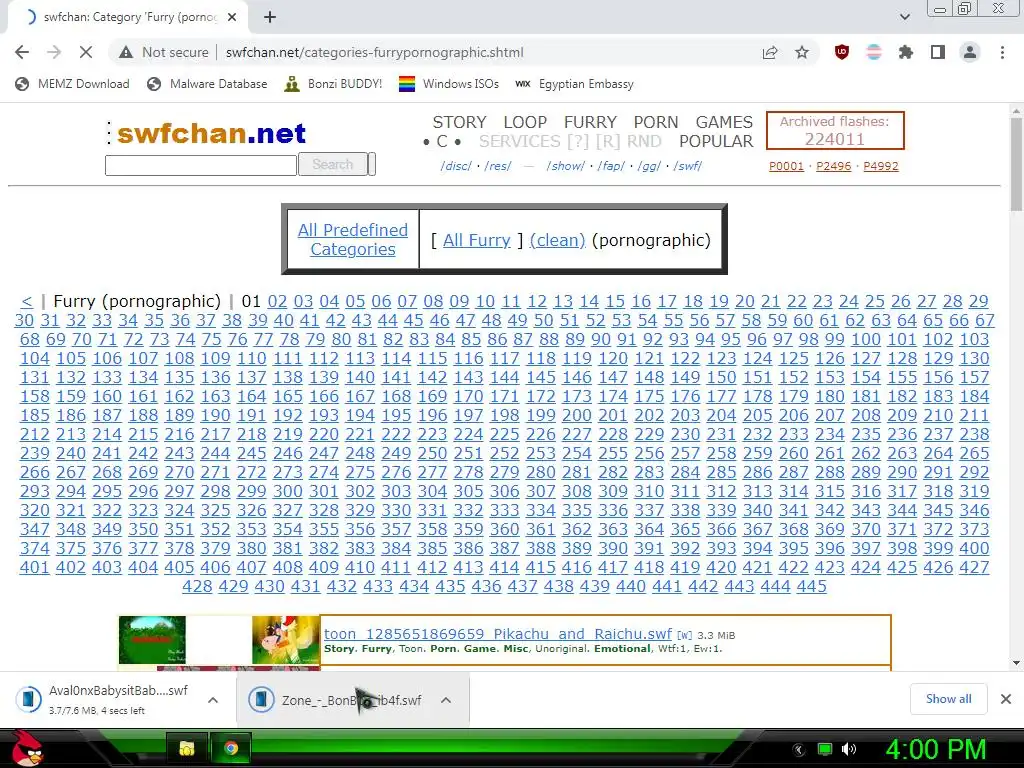Open the GAMES category menu item
Image resolution: width=1024 pixels, height=768 pixels.
[724, 122]
